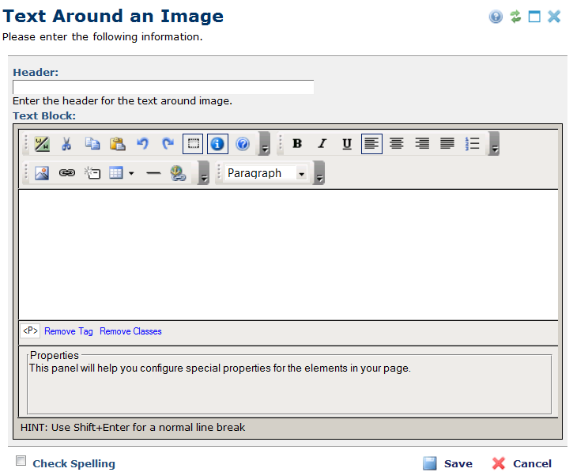Enable the Check Spelling checkbox

coord(21,461)
